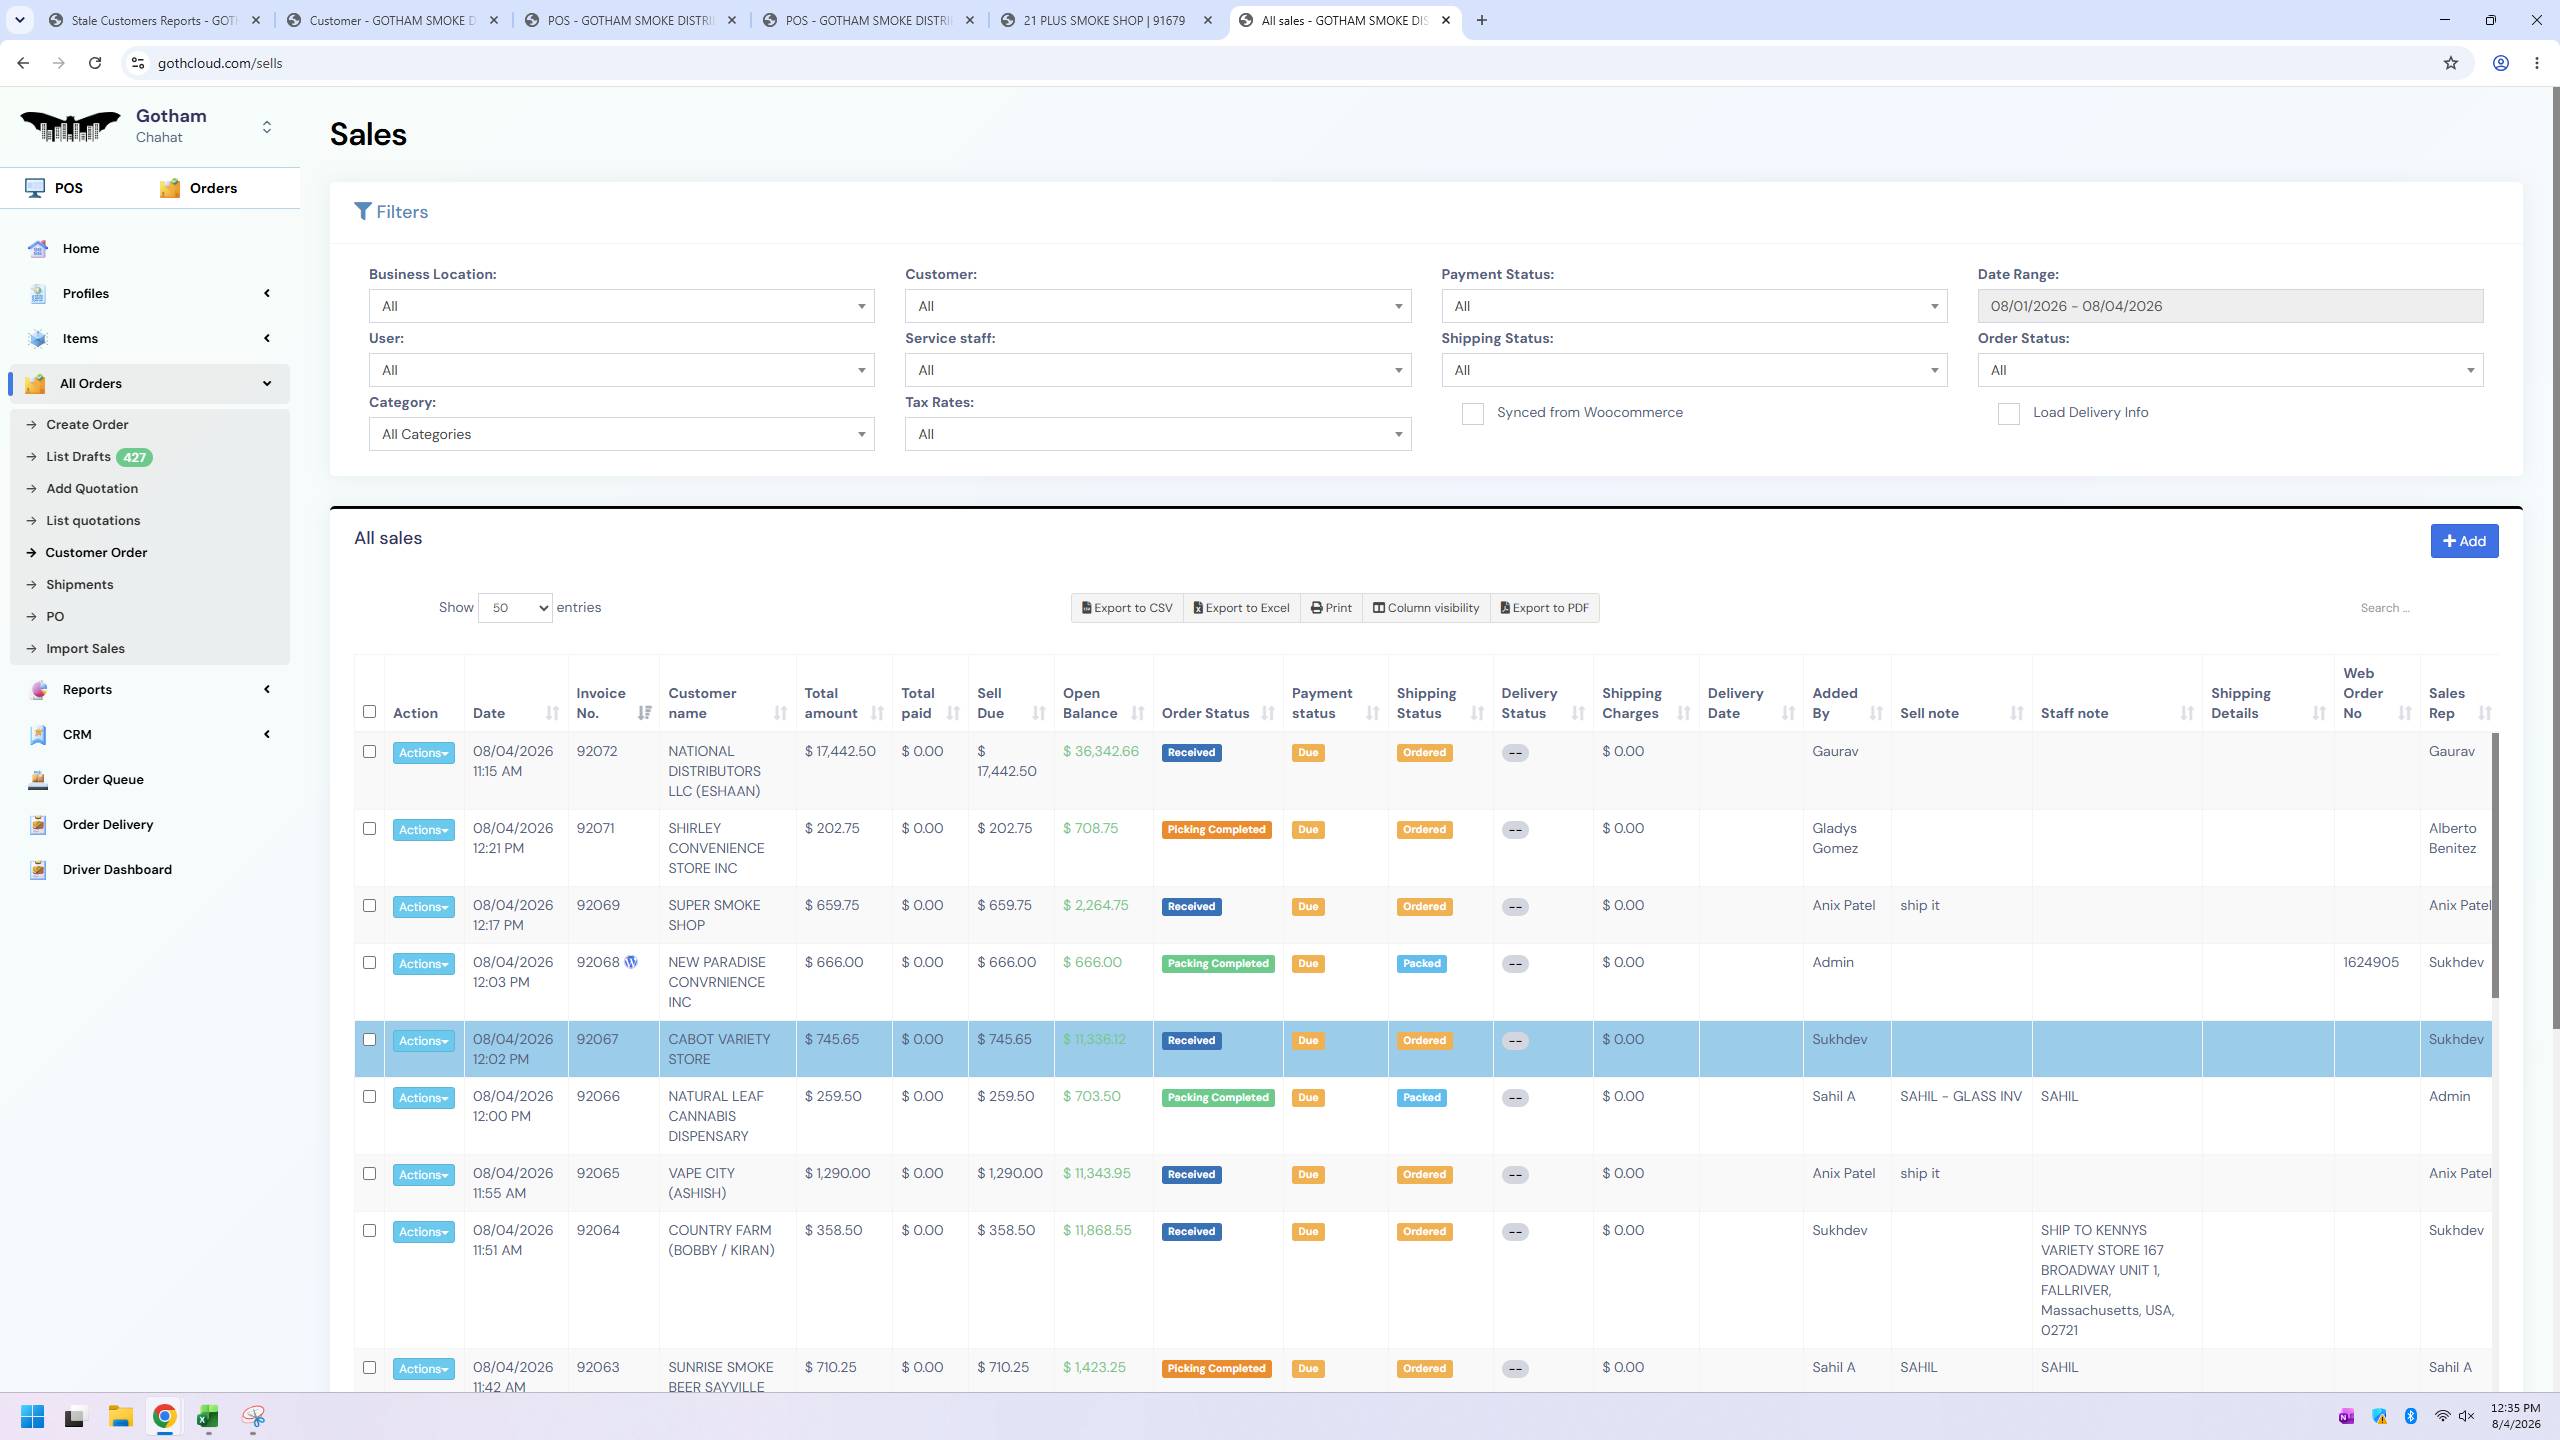This screenshot has height=1440, width=2560.
Task: Open Actions dropdown for invoice 92067
Action: pos(423,1041)
